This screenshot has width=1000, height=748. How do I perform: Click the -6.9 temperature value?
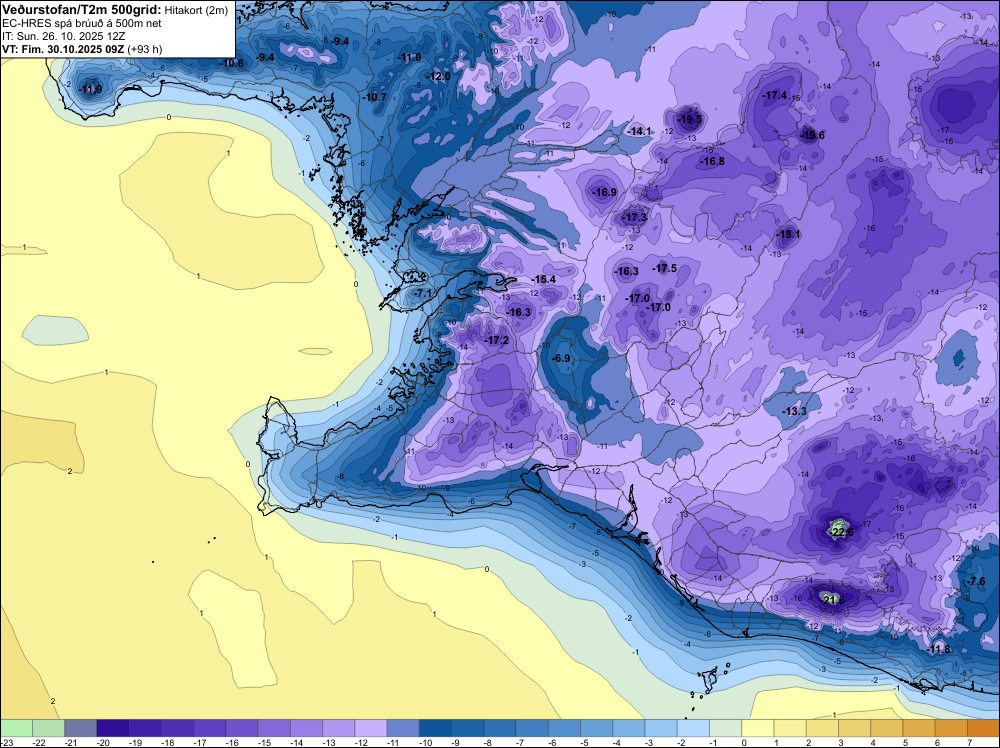pos(561,359)
